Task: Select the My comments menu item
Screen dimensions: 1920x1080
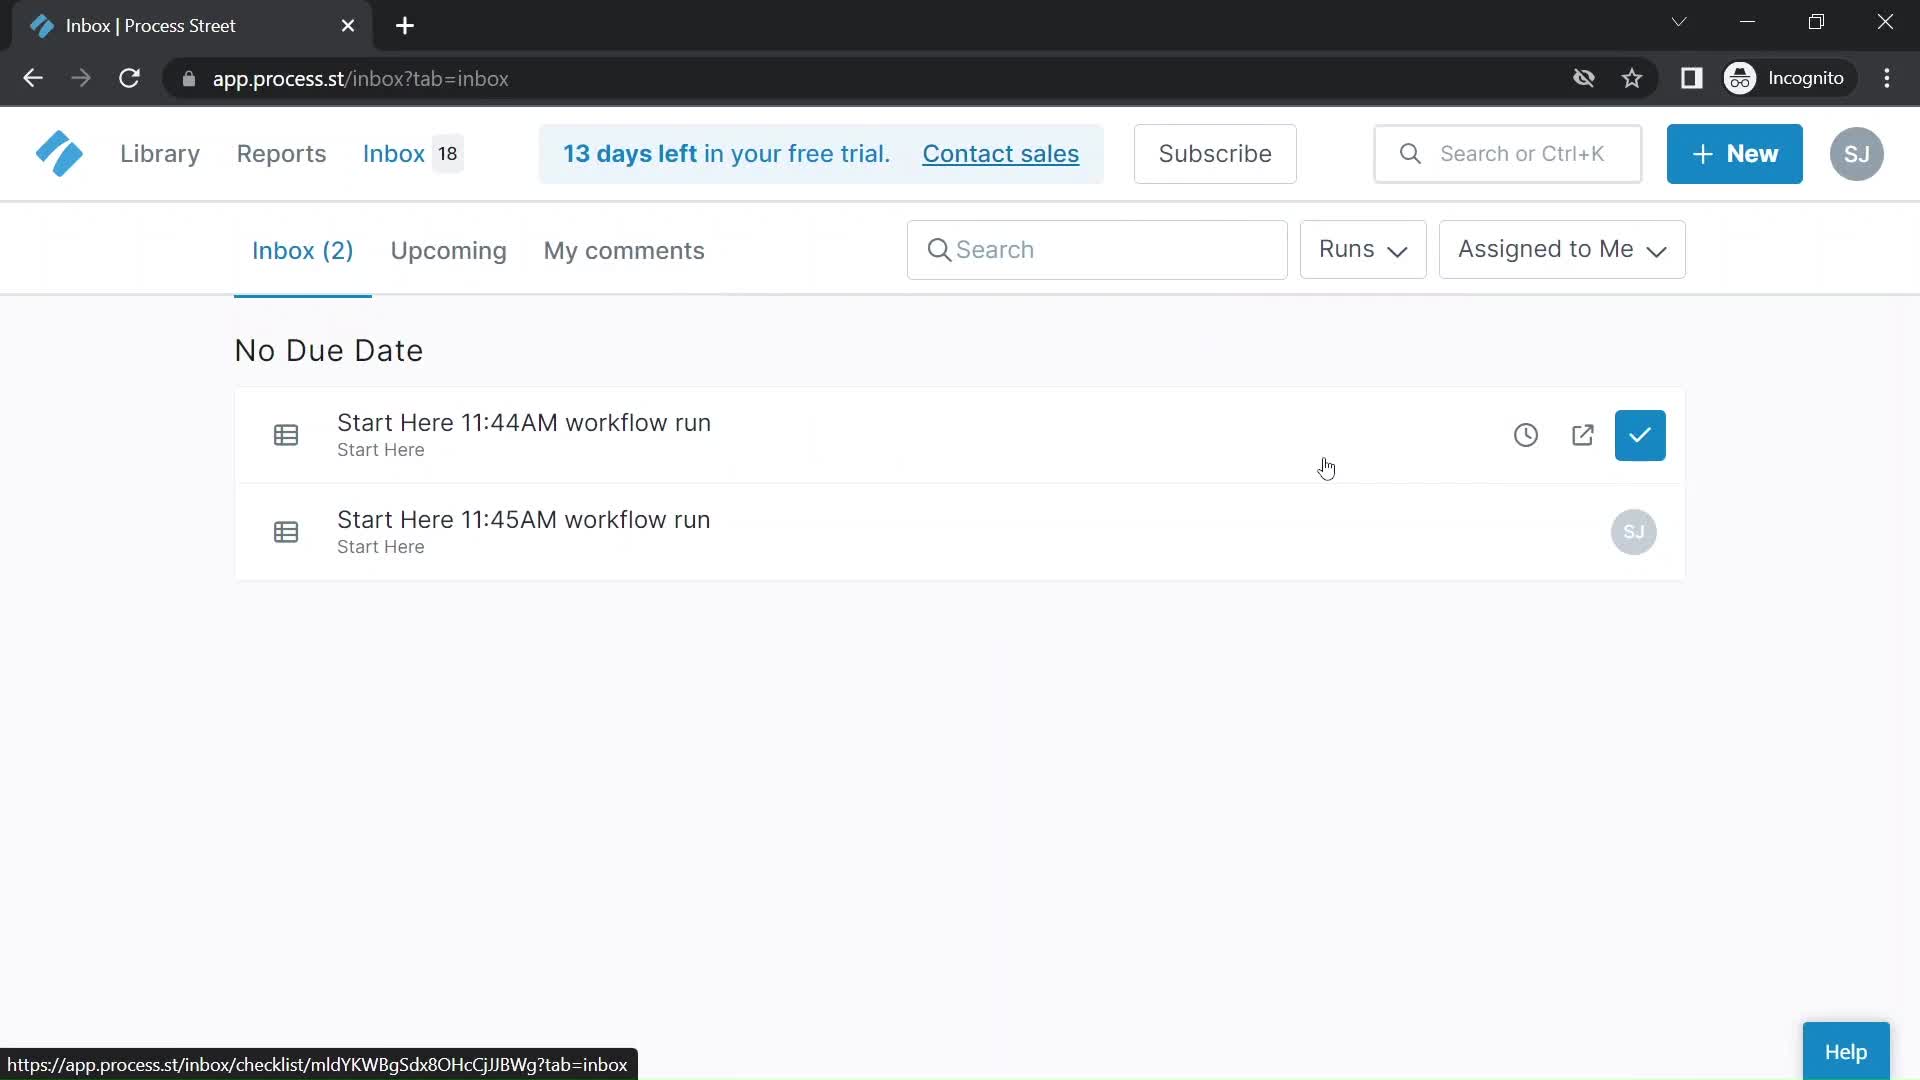Action: click(624, 249)
